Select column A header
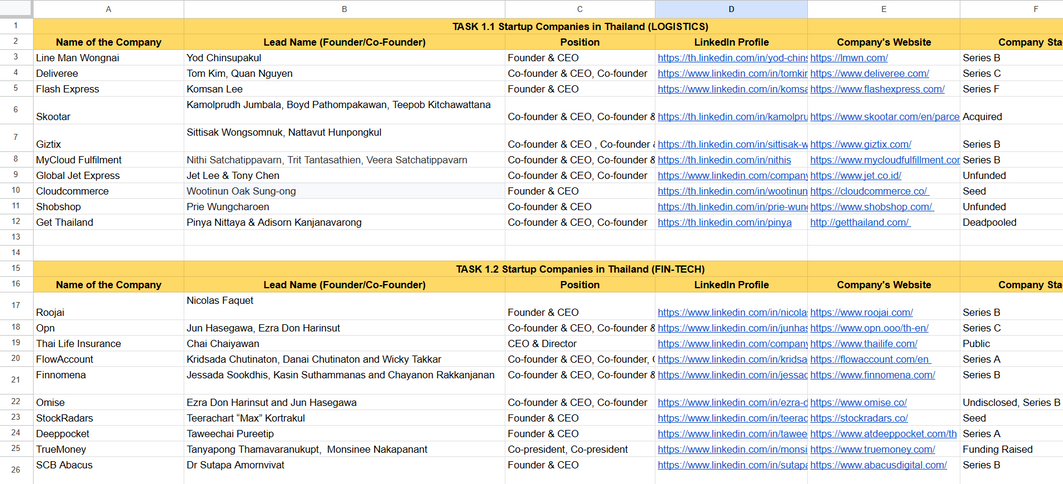Image resolution: width=1063 pixels, height=484 pixels. click(108, 9)
